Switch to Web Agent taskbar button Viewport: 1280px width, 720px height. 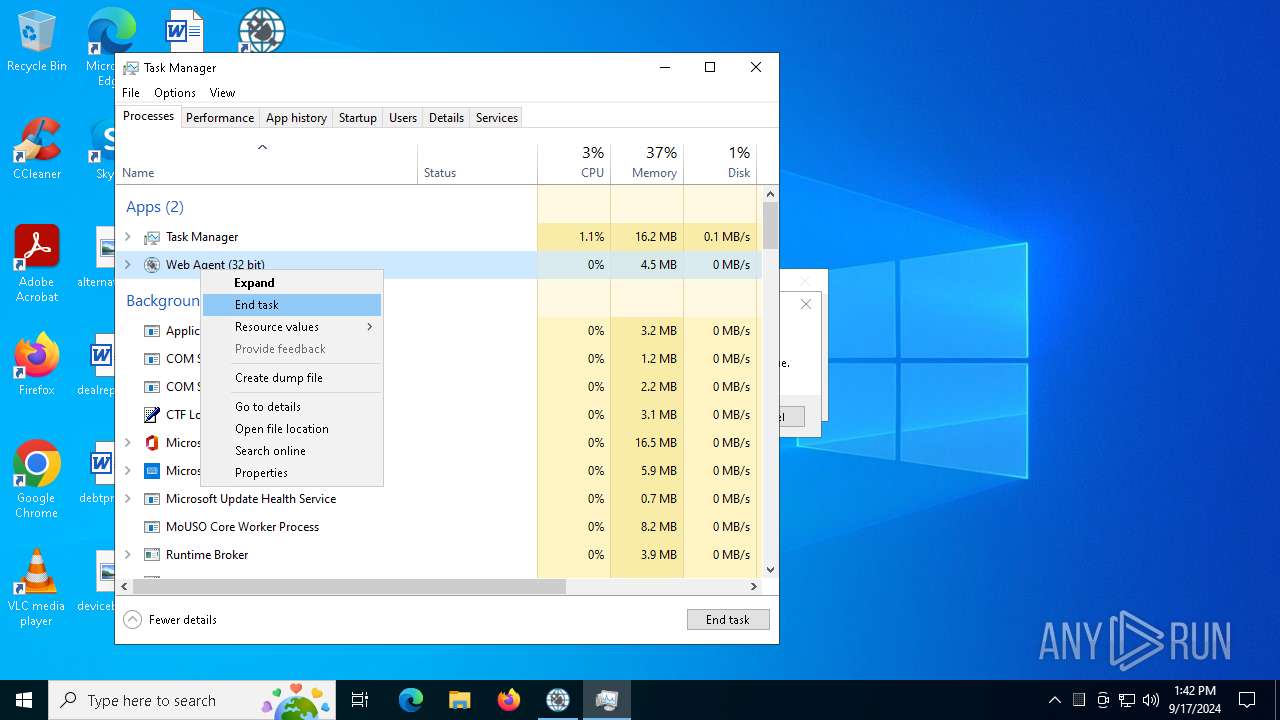tap(558, 700)
